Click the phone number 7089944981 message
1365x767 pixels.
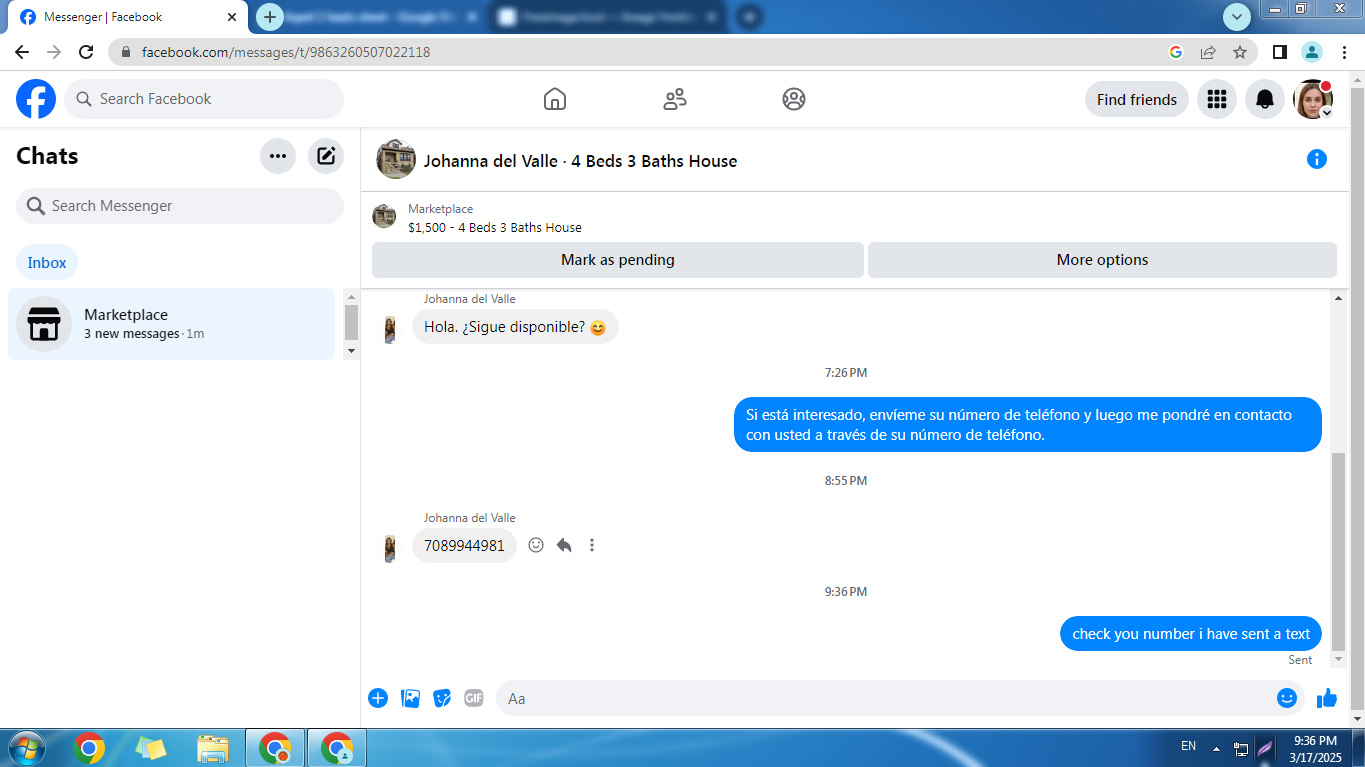pos(464,546)
